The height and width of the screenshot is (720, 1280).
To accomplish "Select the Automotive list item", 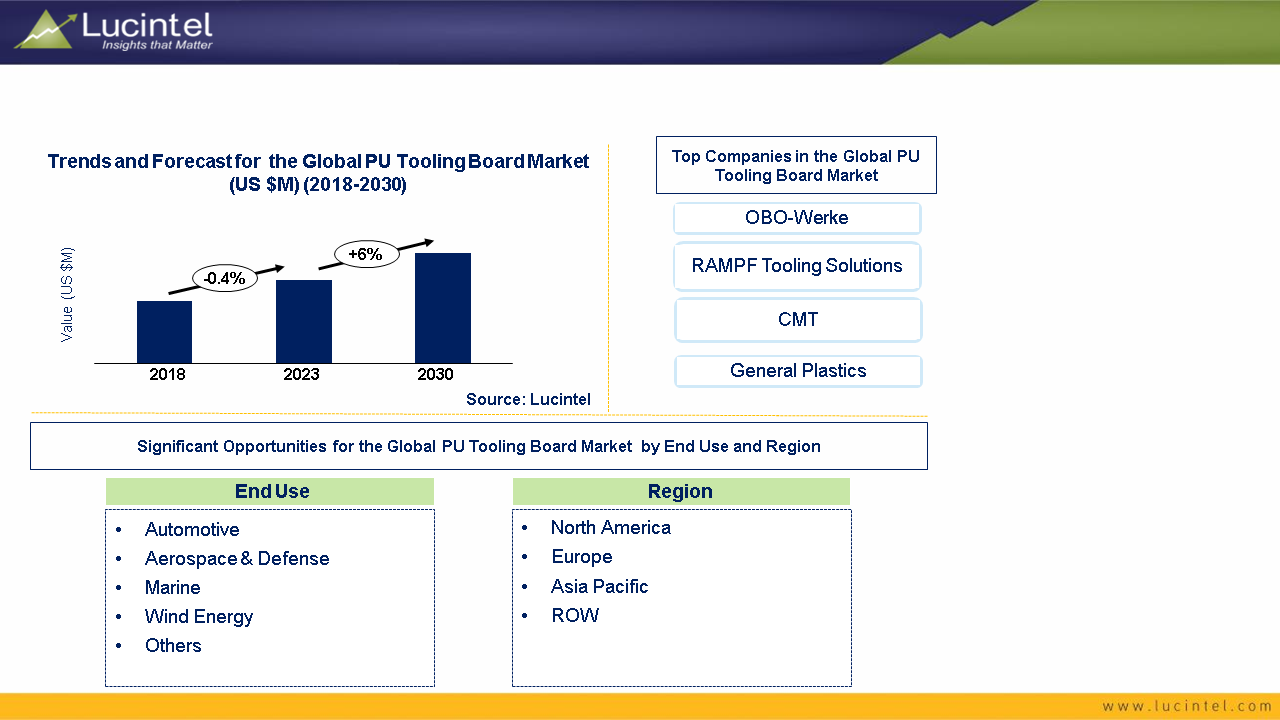I will pos(192,530).
